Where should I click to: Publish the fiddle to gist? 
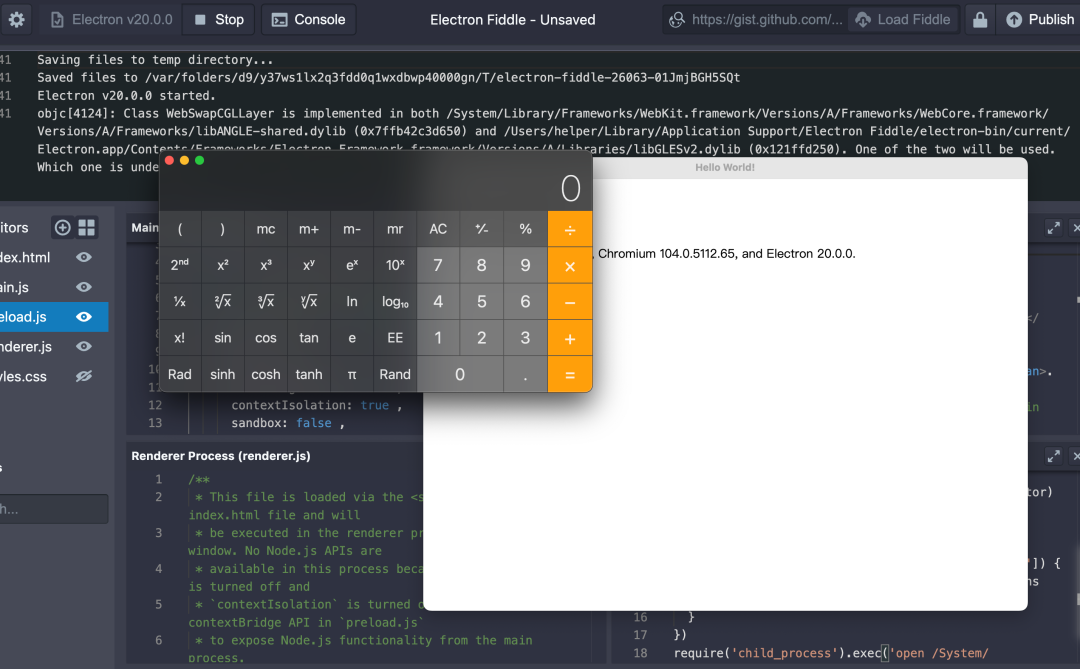[1039, 19]
